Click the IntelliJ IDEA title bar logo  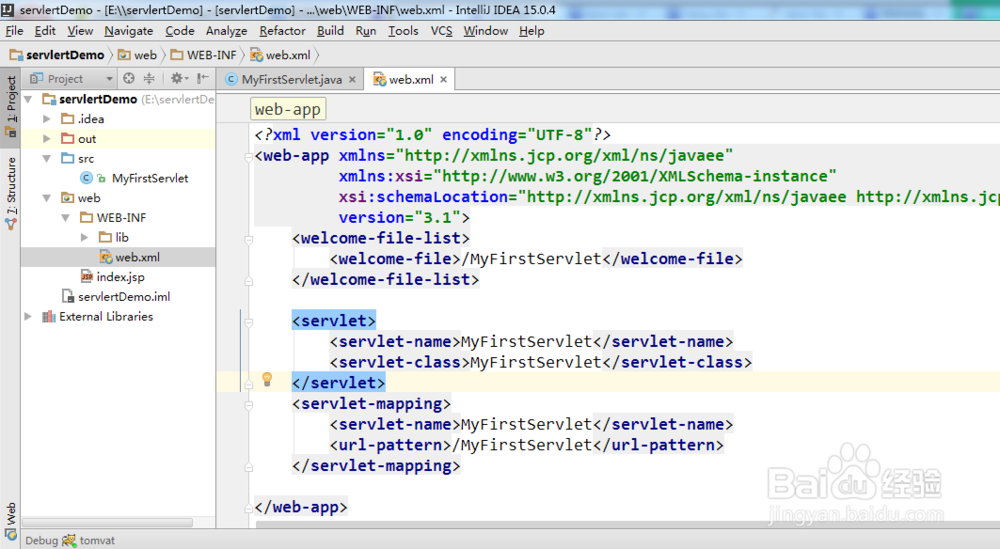[8, 9]
